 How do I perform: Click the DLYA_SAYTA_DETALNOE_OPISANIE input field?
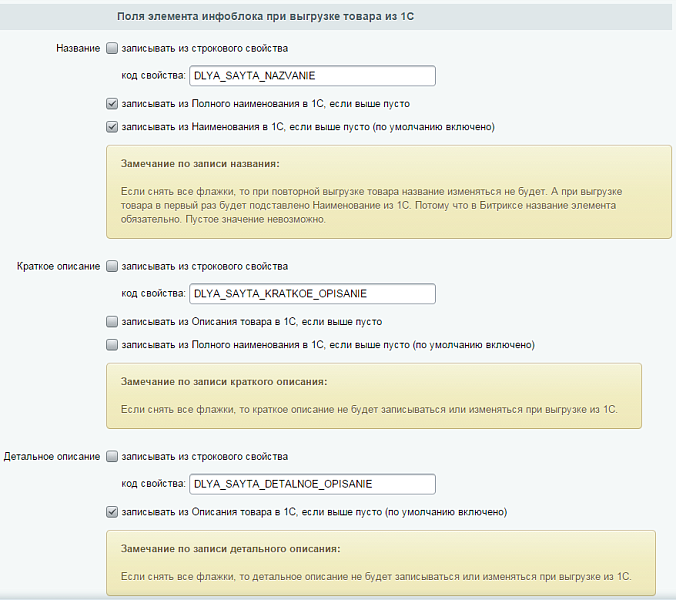tap(311, 484)
